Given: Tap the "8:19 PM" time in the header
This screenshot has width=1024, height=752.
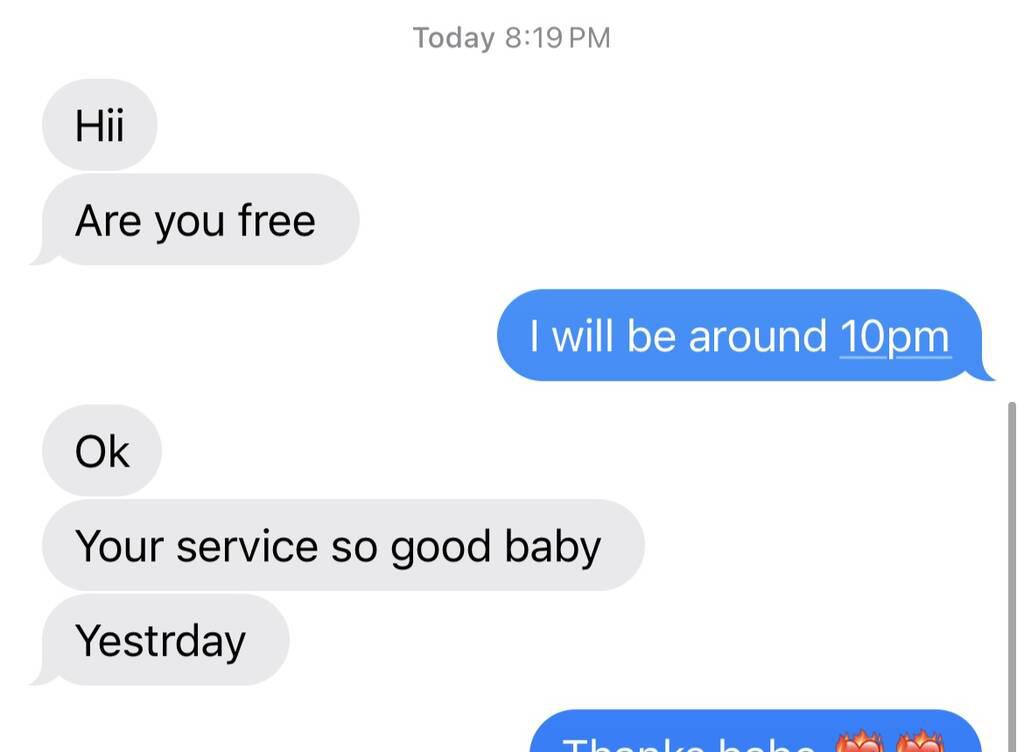Looking at the screenshot, I should pyautogui.click(x=558, y=37).
